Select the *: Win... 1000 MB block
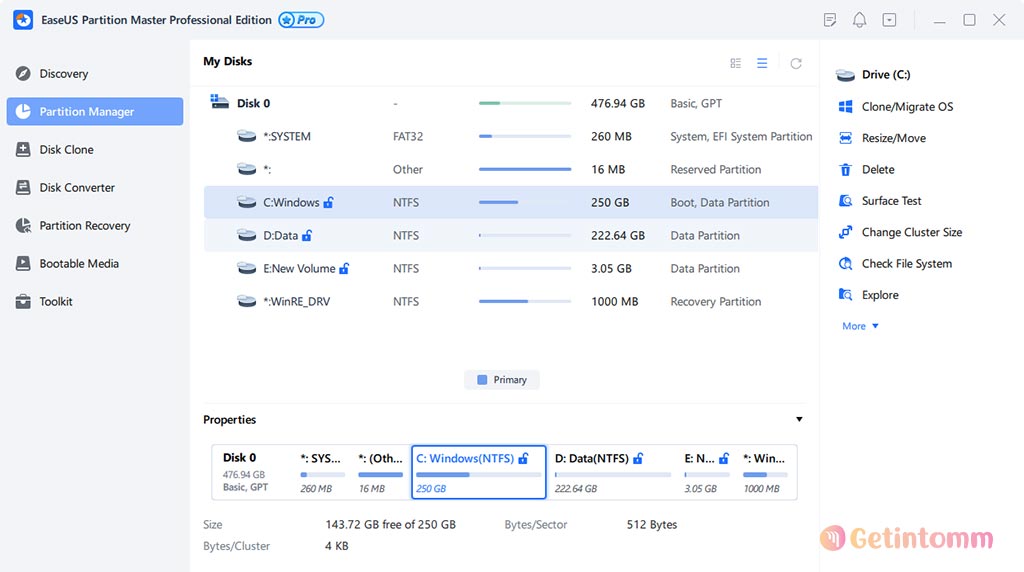This screenshot has height=572, width=1024. 766,472
